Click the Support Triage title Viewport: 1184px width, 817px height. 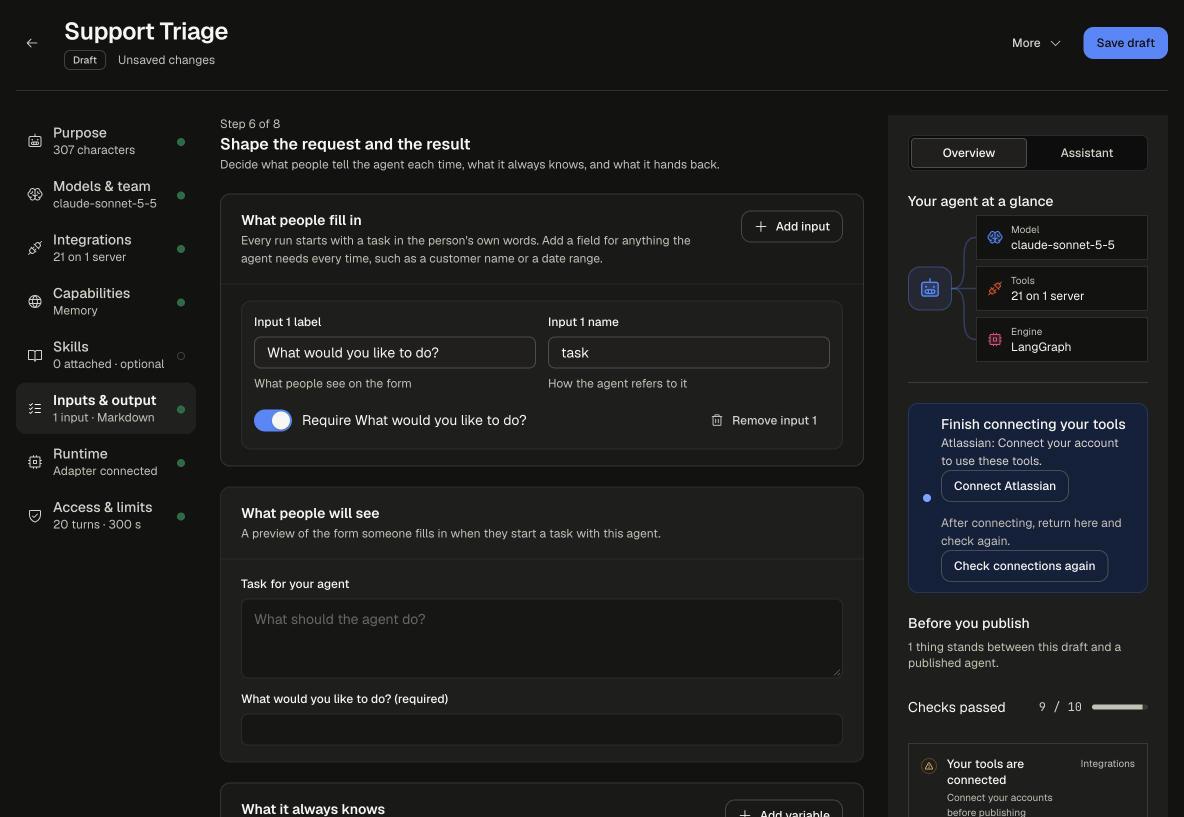click(x=146, y=31)
